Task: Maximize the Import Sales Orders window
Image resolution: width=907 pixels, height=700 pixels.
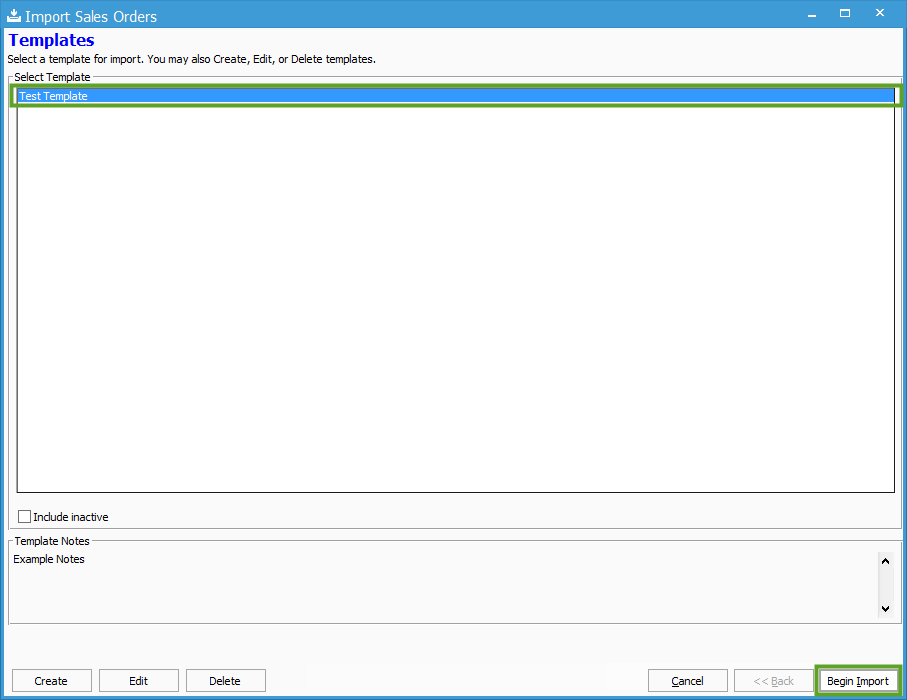Action: (x=845, y=13)
